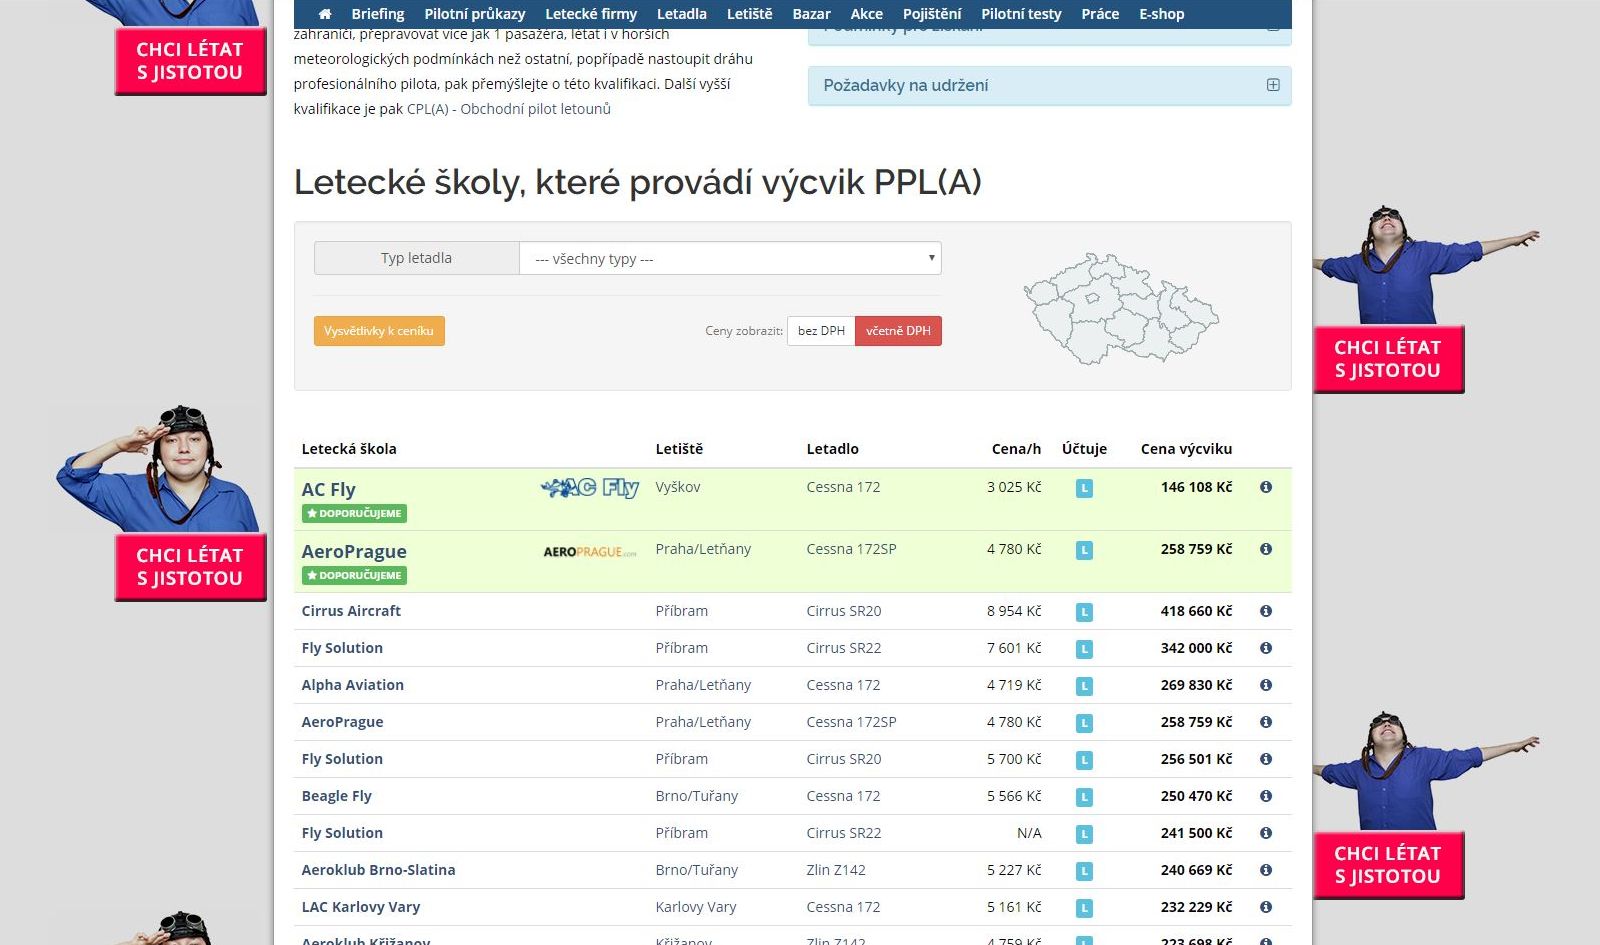Expand Požadavky na udržení section
The image size is (1600, 945).
coord(1049,86)
